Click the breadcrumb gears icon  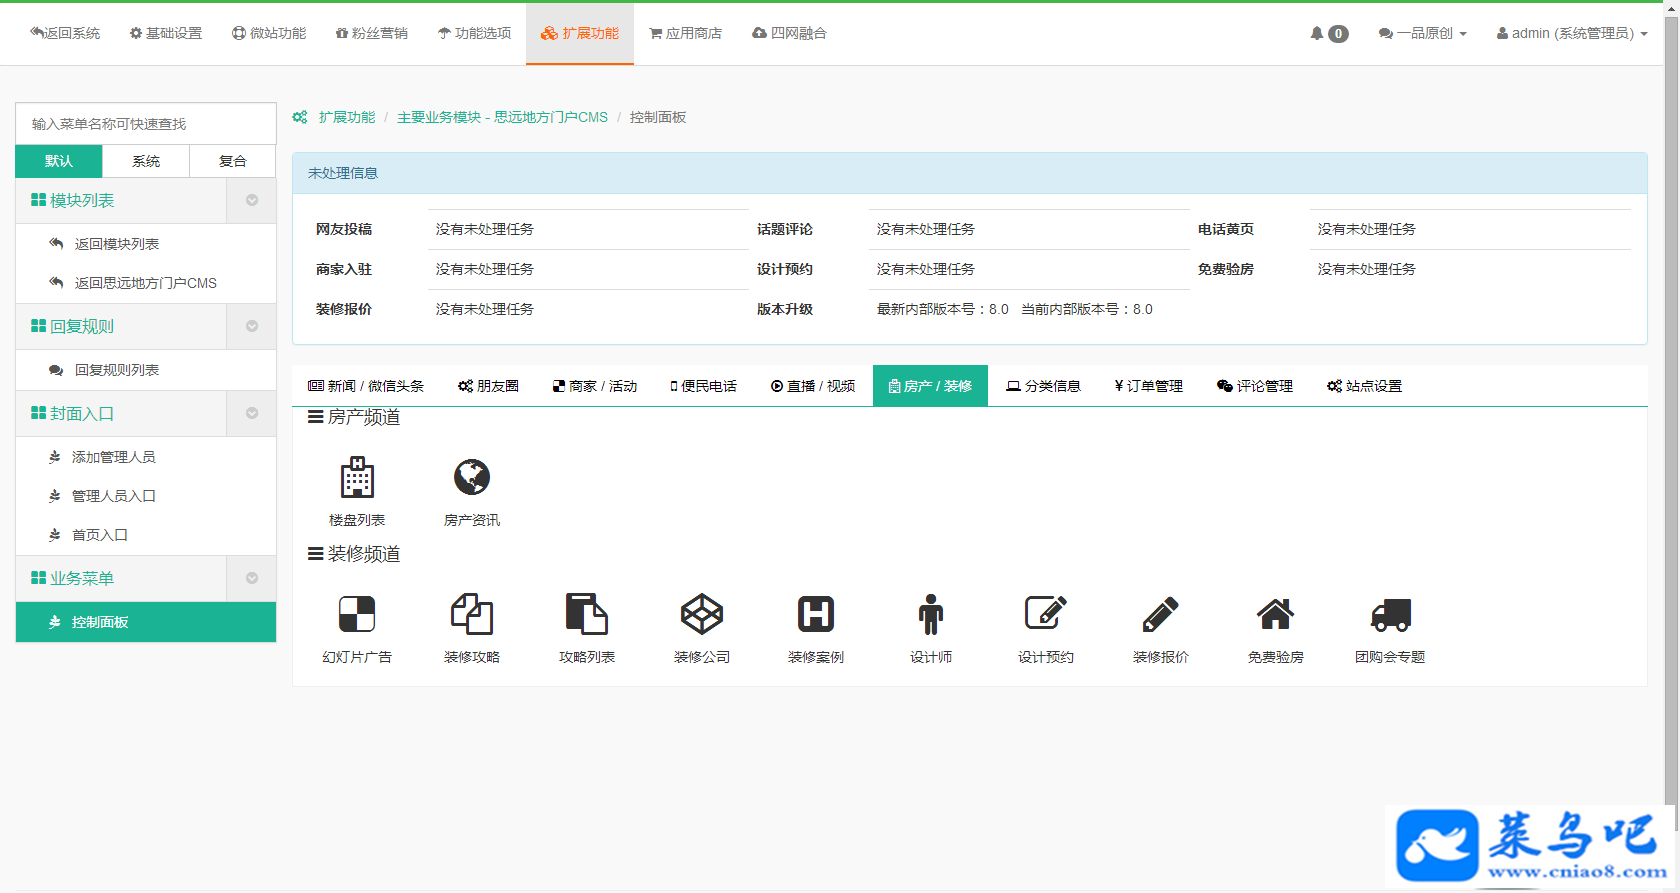[300, 117]
